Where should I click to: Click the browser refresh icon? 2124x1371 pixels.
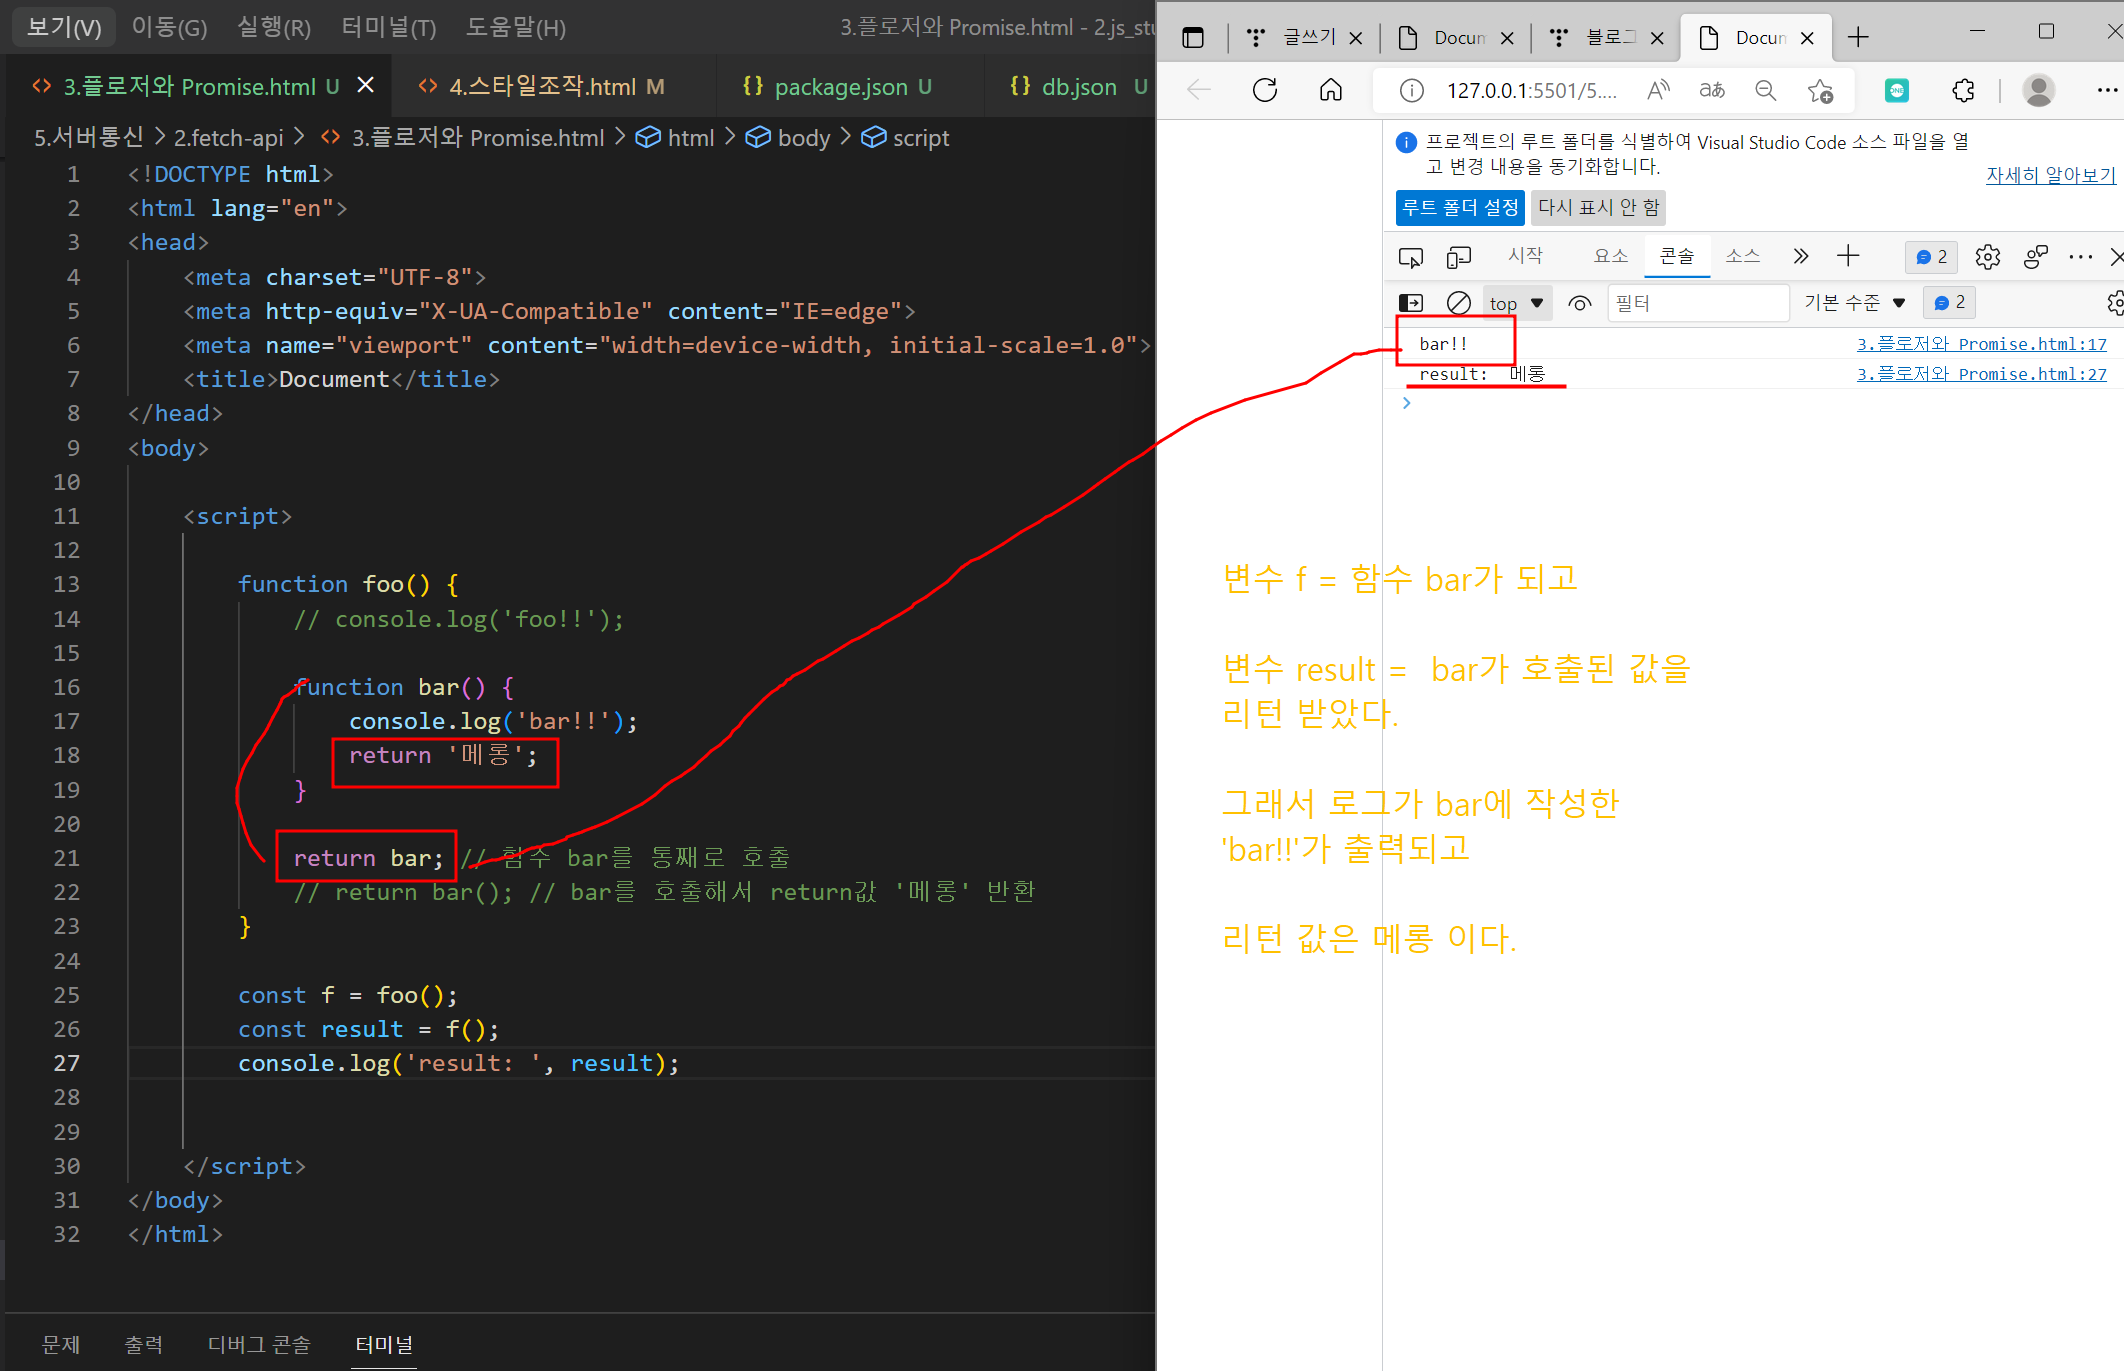pyautogui.click(x=1265, y=90)
